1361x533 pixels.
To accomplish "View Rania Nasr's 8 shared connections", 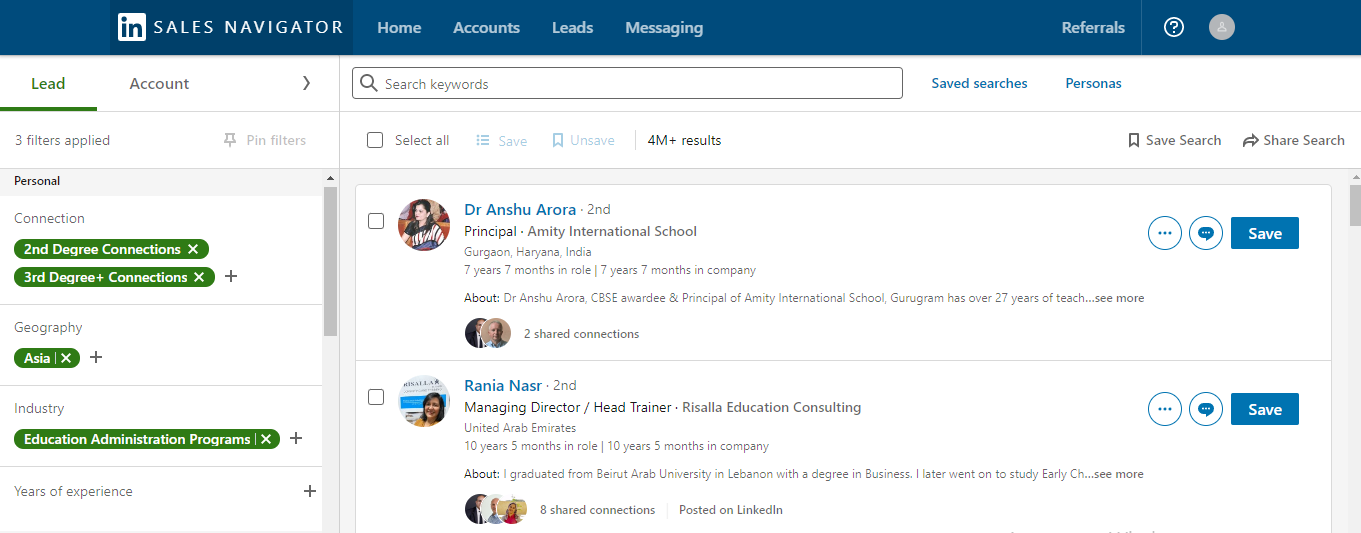I will click(597, 510).
